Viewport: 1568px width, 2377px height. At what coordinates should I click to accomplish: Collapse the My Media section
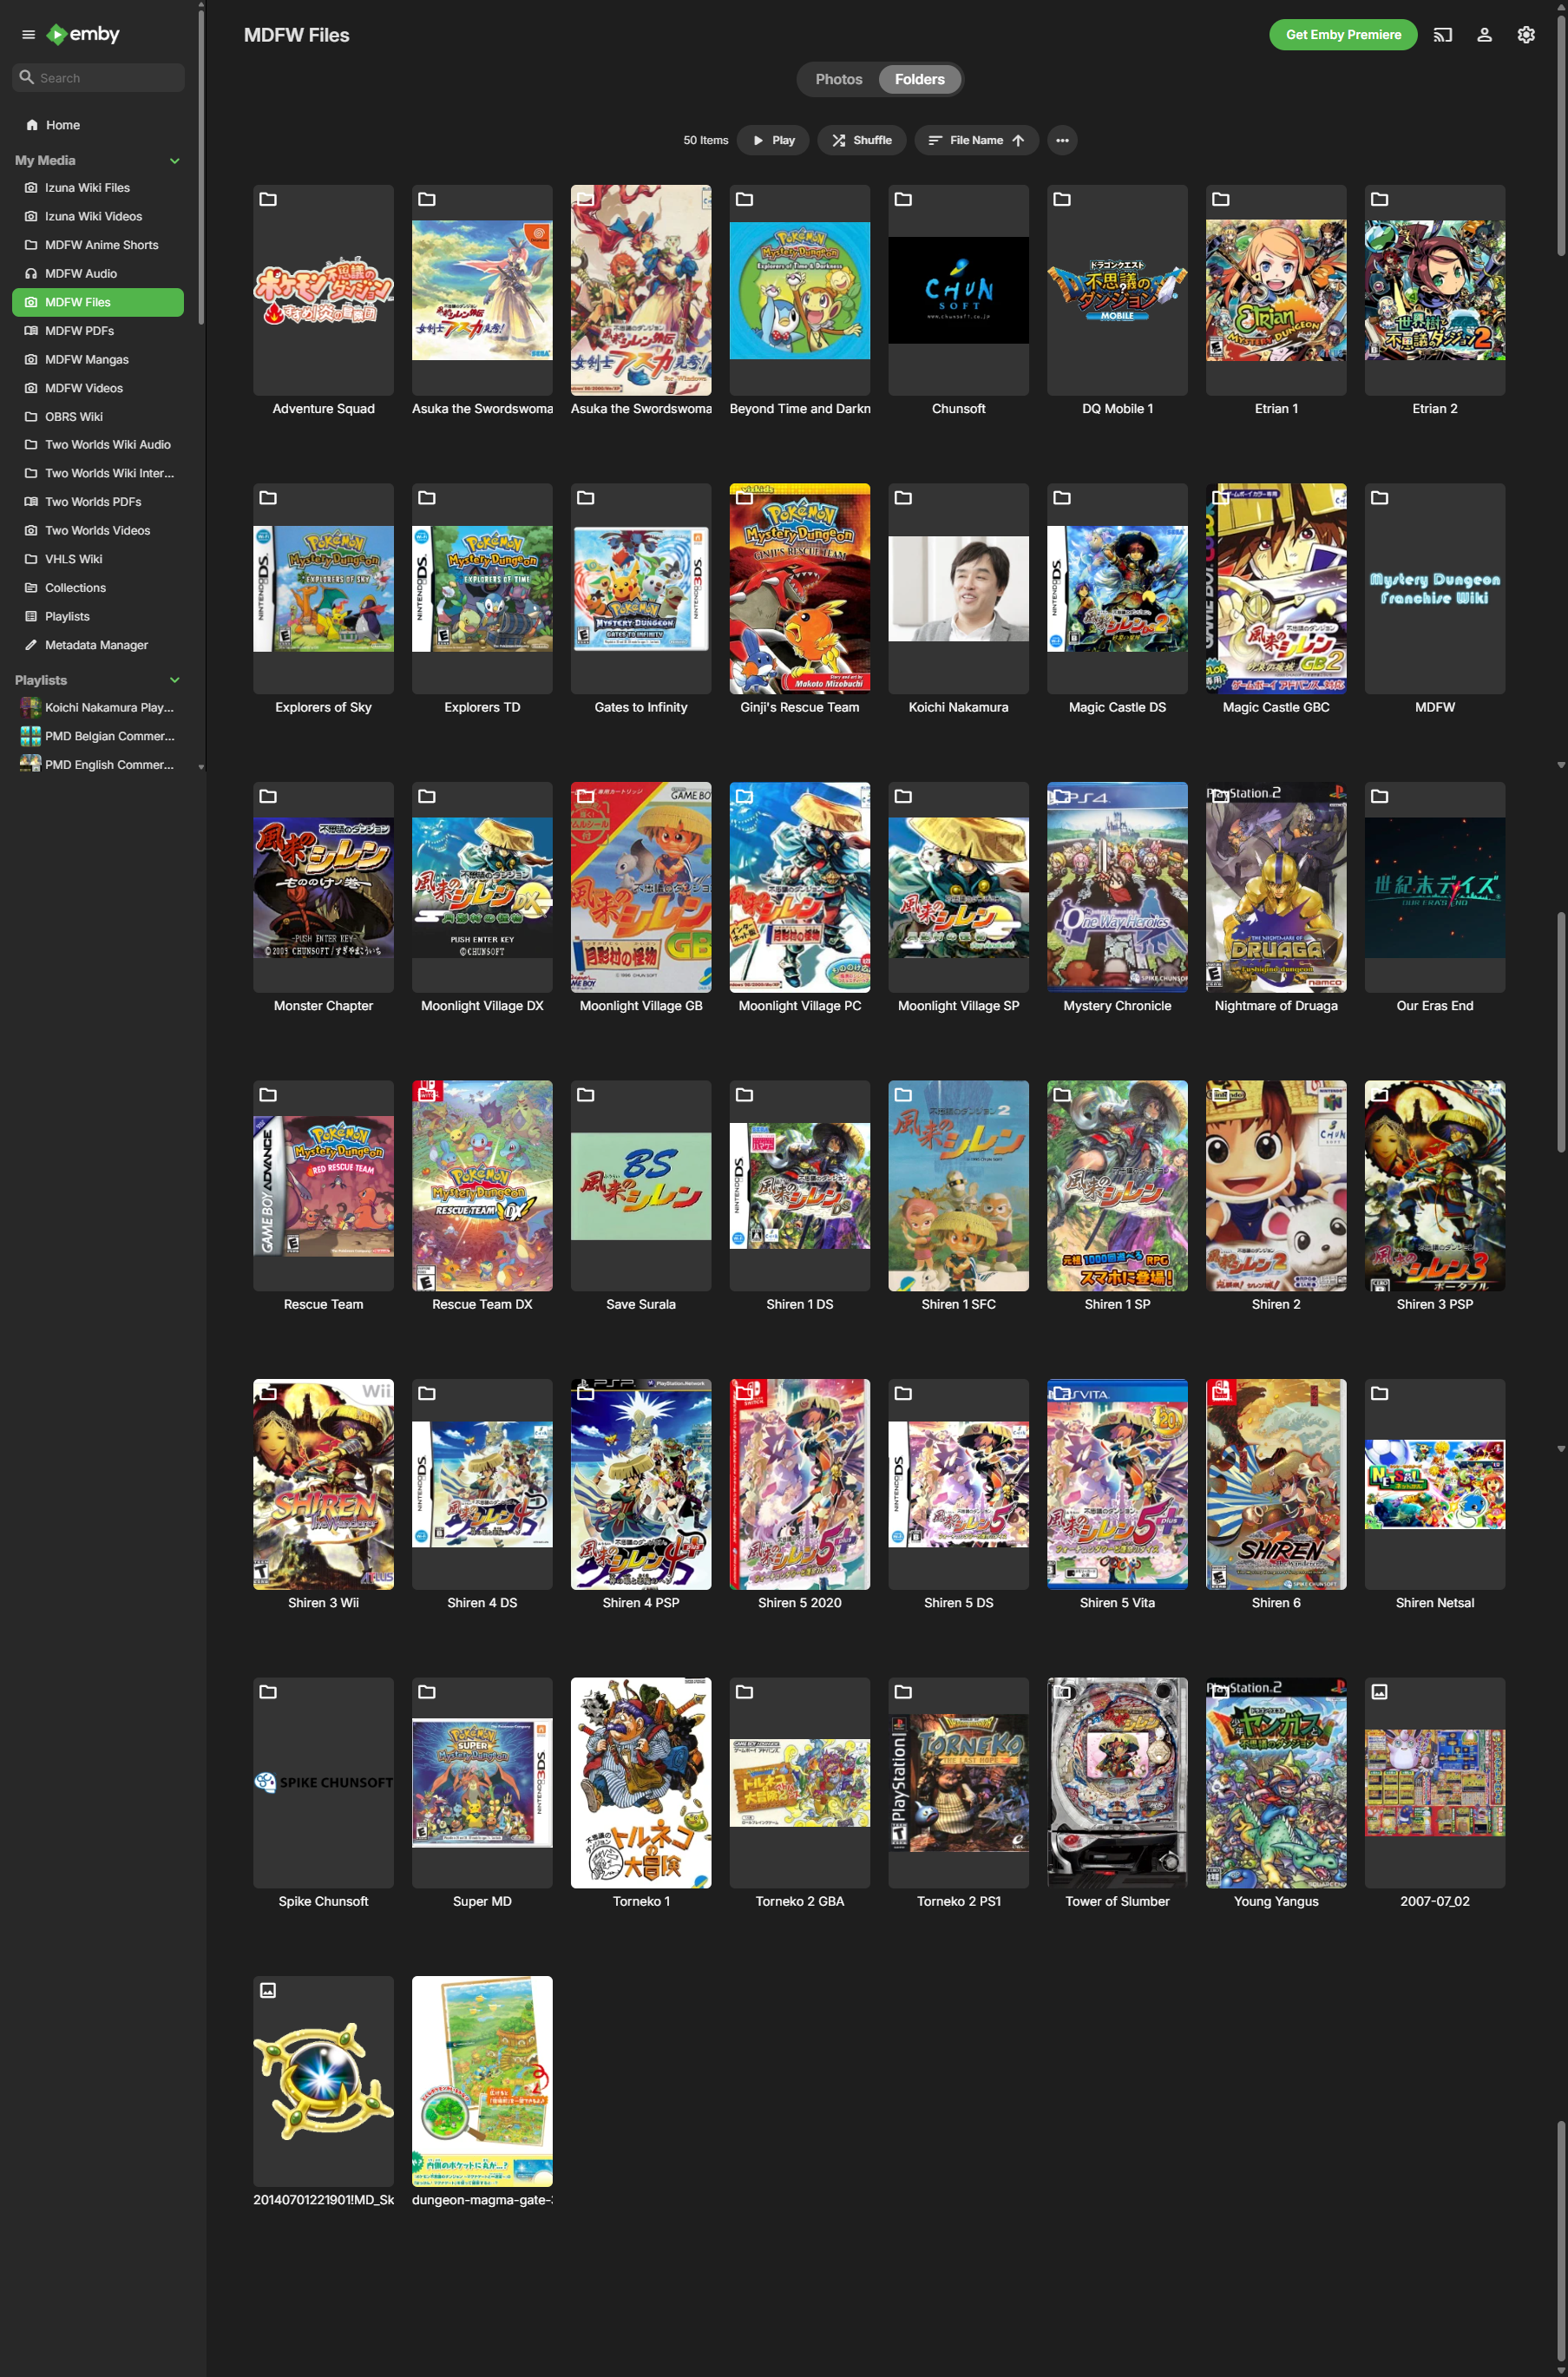coord(175,161)
